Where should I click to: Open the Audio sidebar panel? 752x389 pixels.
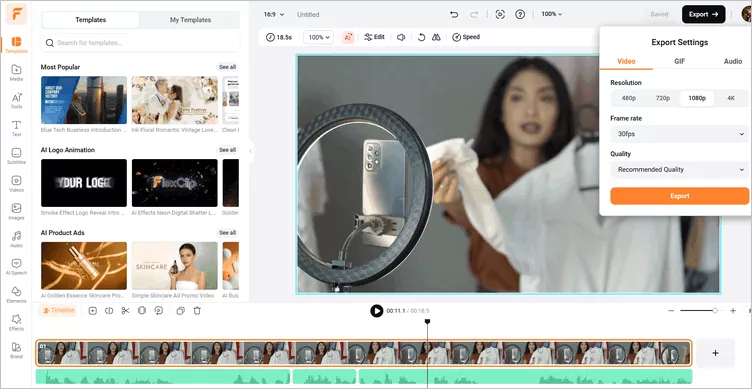click(16, 239)
